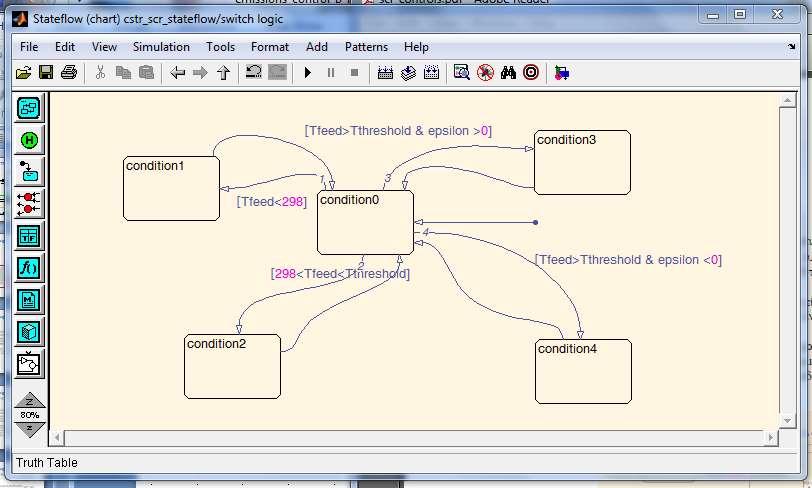Select the MATLAB function tool
The image size is (812, 488).
coord(28,300)
